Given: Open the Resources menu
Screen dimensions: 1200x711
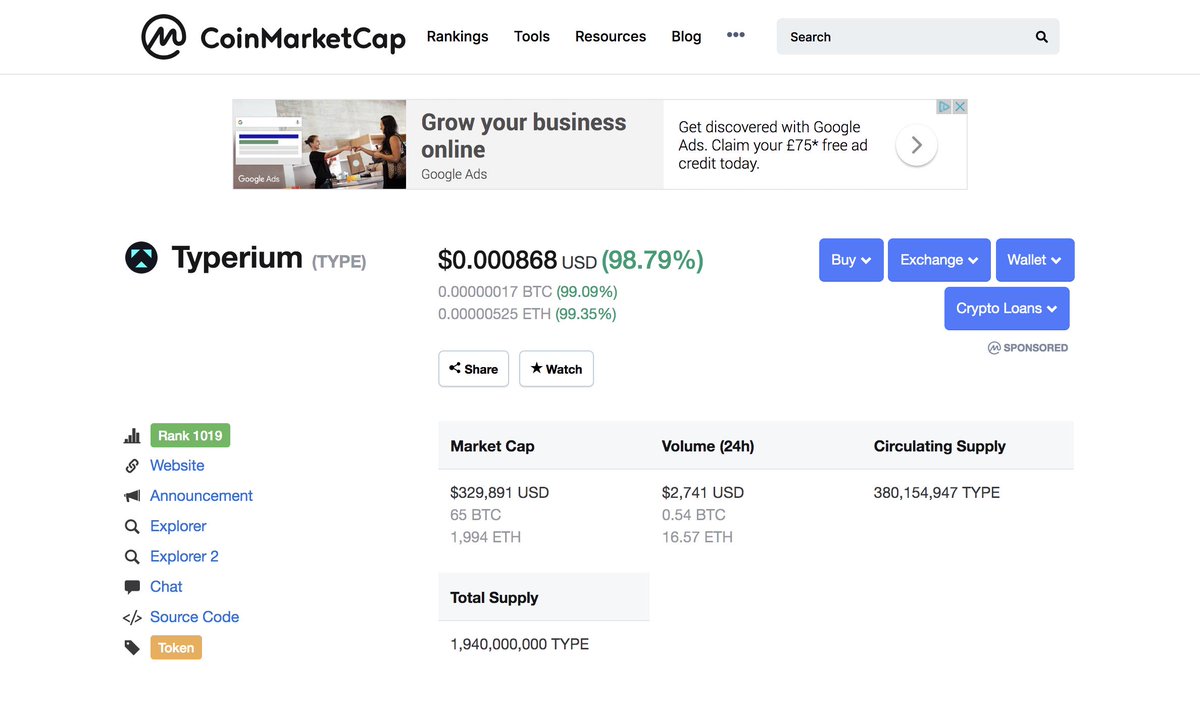Looking at the screenshot, I should (x=610, y=36).
